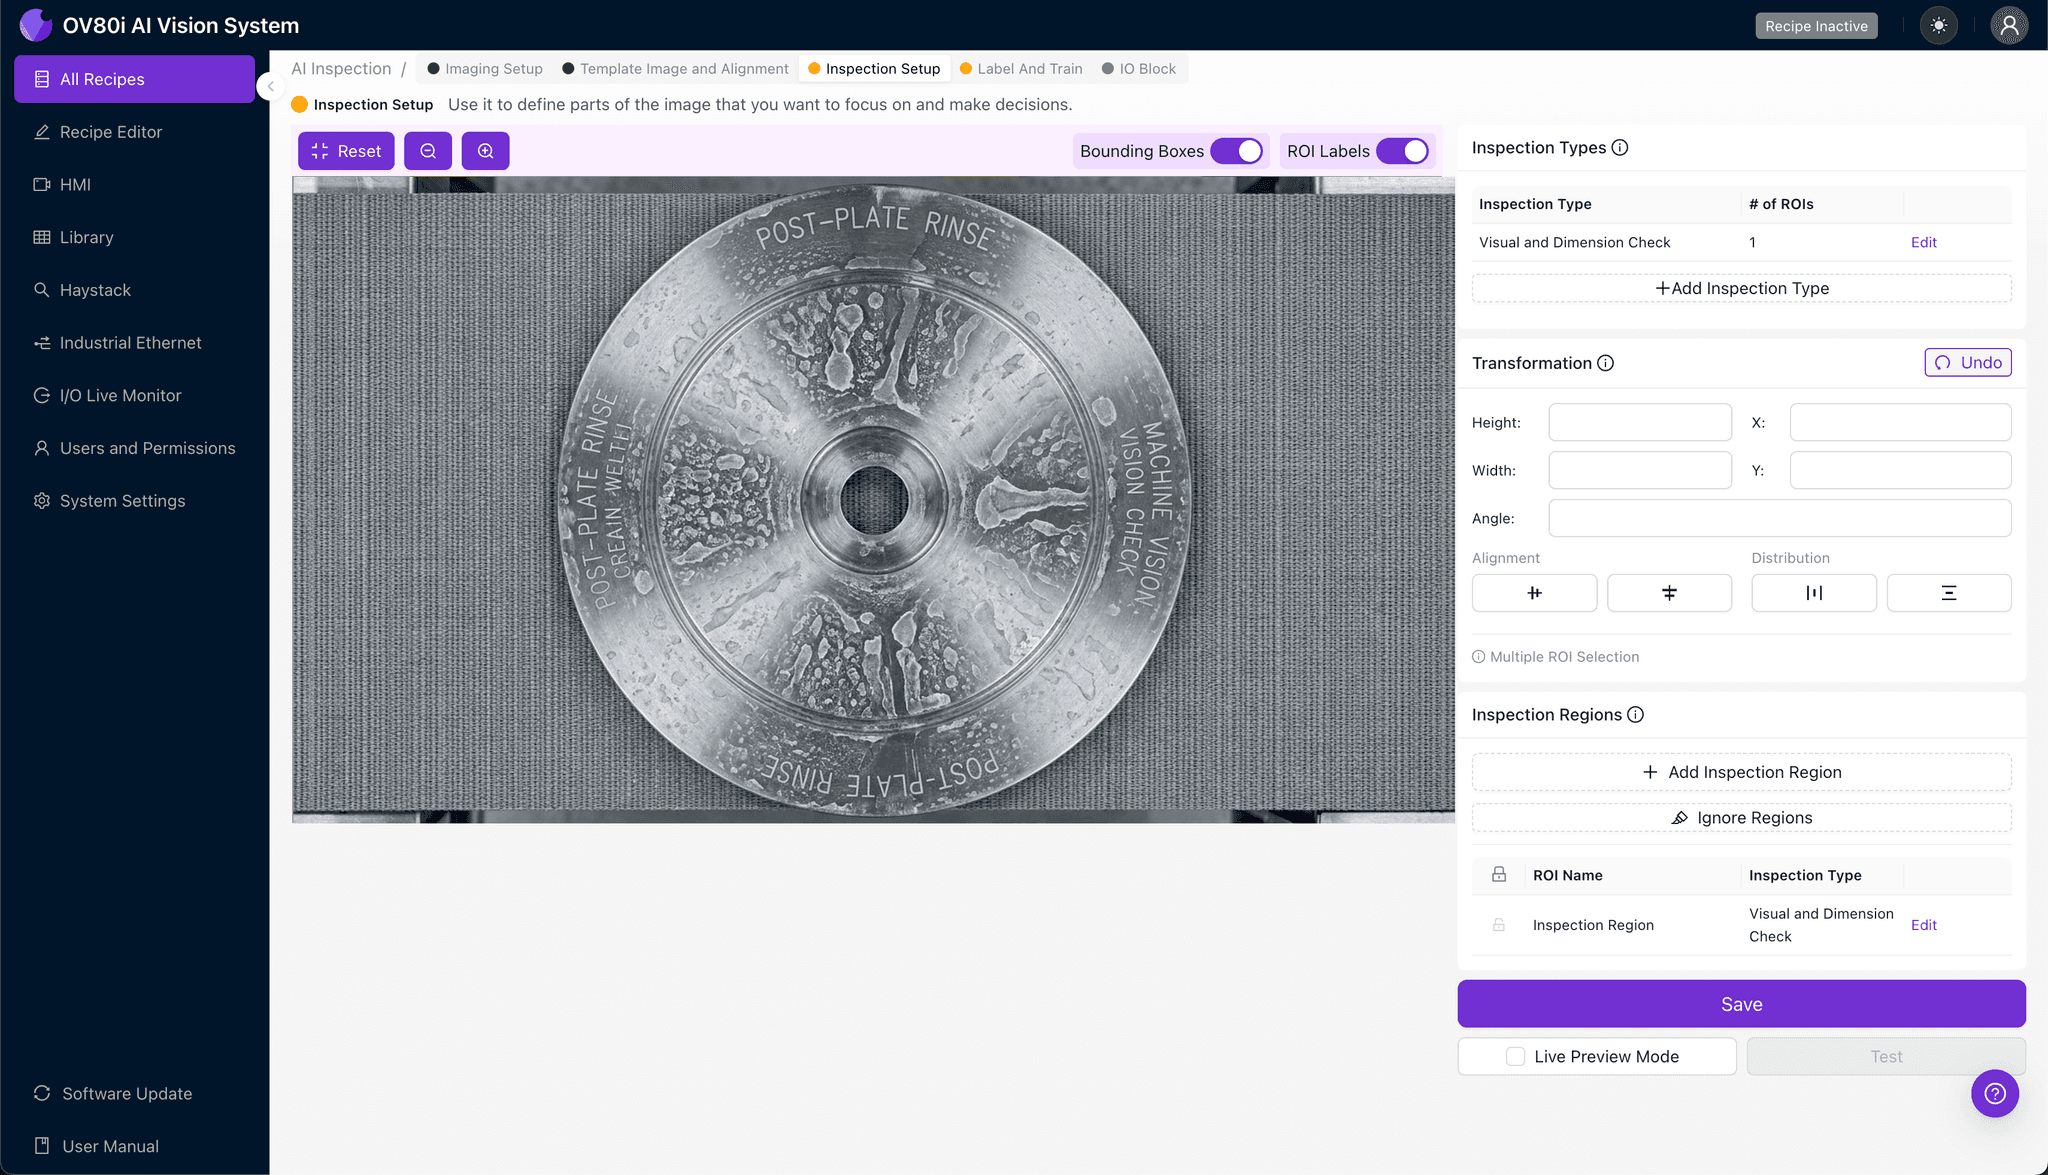Click the Inspection Types info icon
The image size is (2048, 1175).
click(1620, 148)
